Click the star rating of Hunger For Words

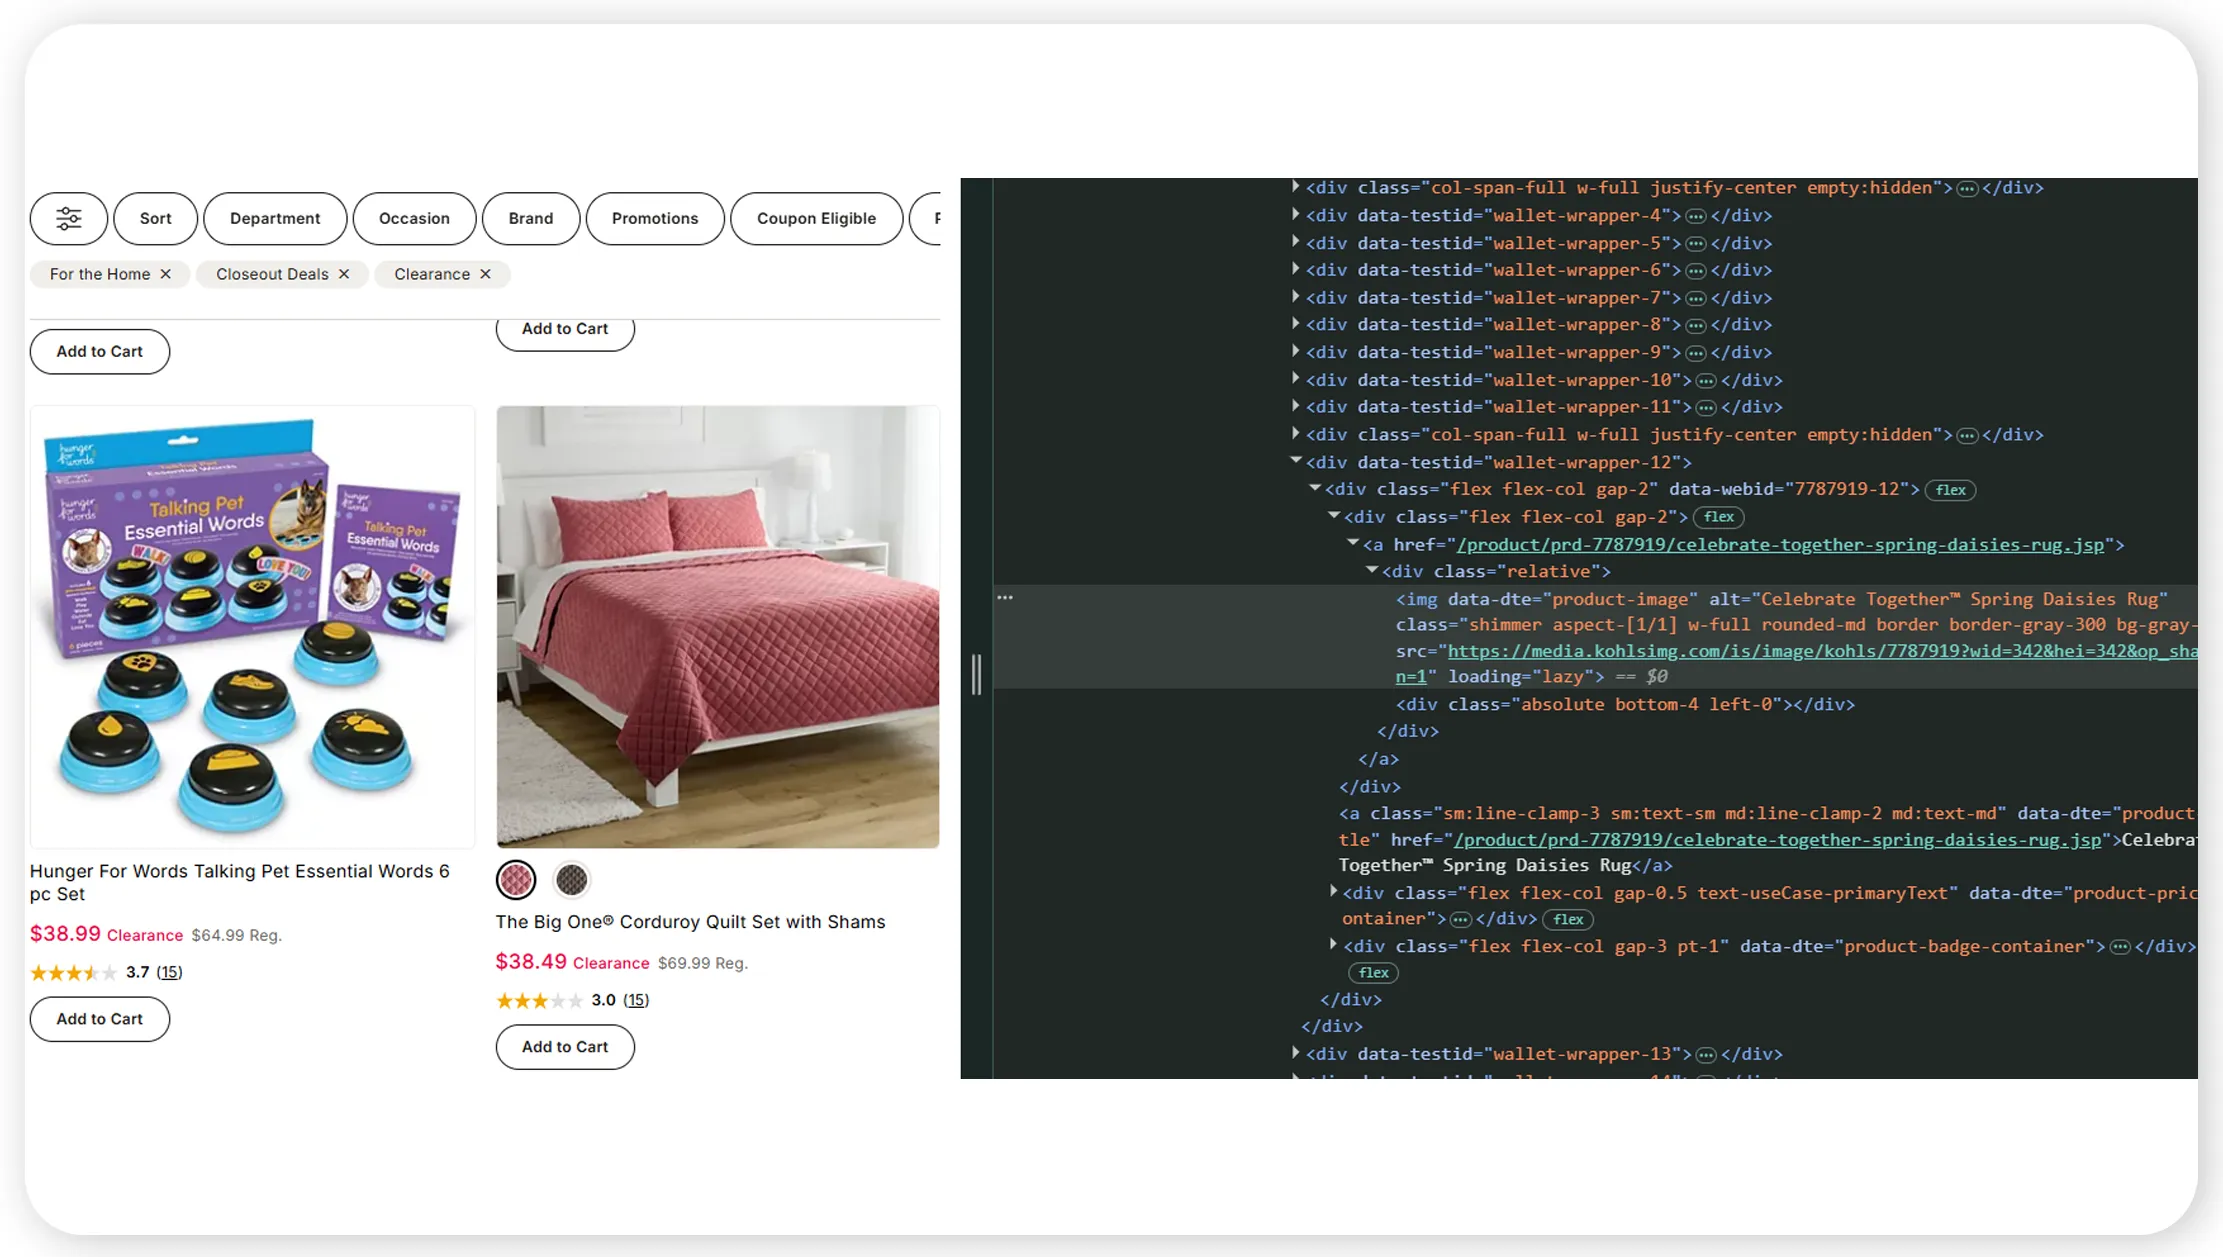[73, 972]
